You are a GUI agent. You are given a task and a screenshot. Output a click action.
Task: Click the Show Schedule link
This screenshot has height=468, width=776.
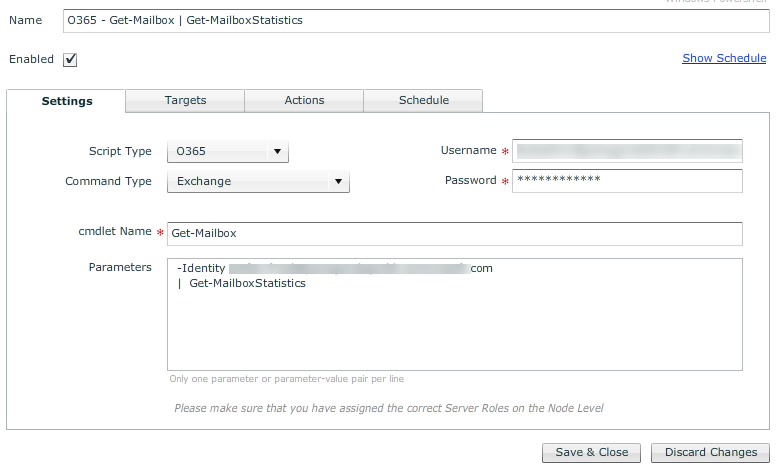[724, 58]
